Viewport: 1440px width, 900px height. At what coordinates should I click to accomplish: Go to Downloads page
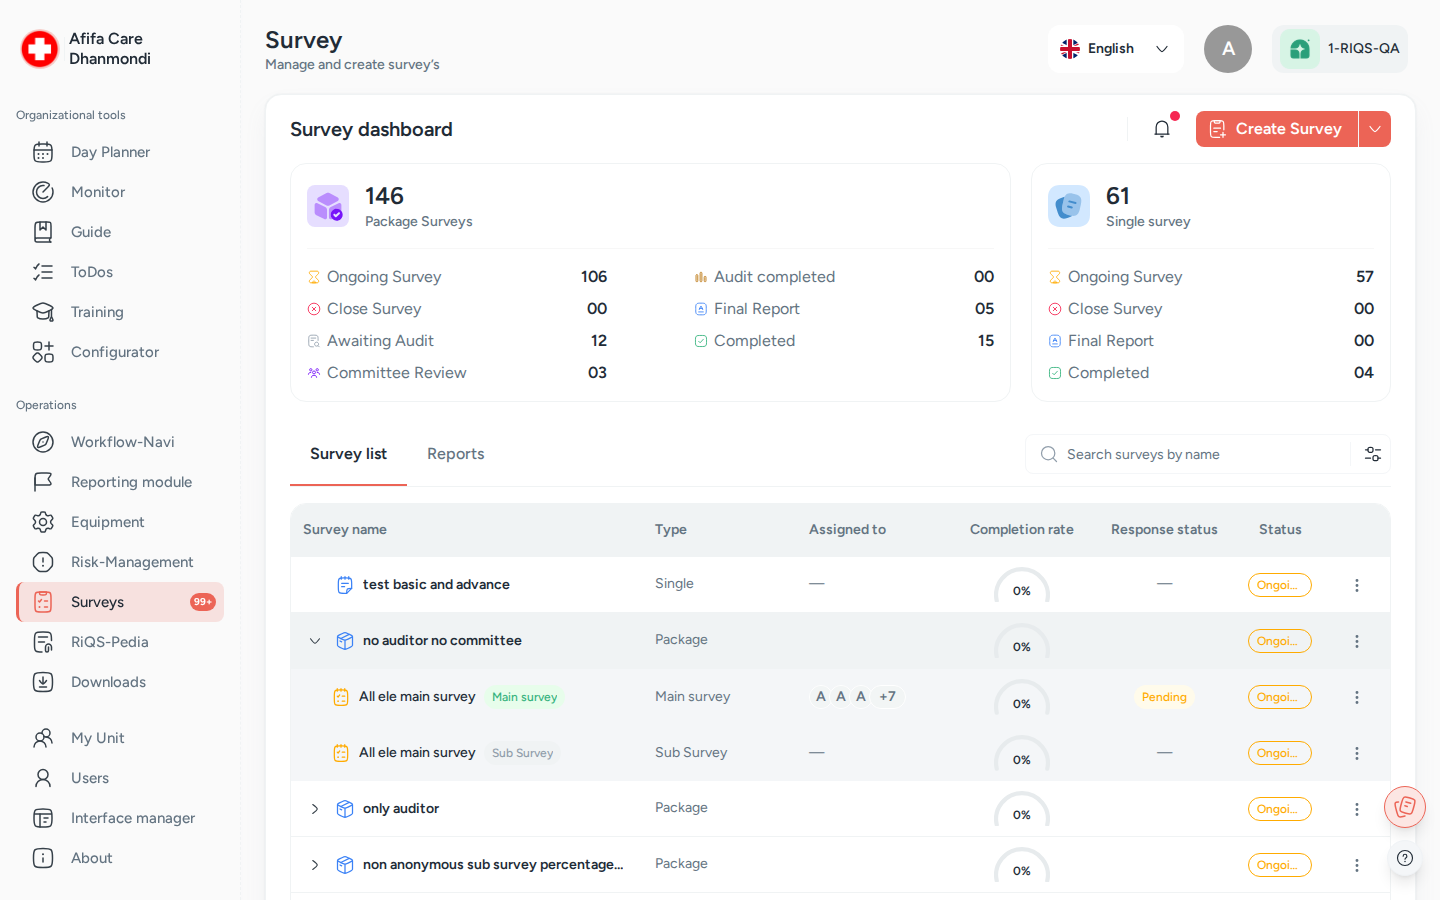coord(120,682)
